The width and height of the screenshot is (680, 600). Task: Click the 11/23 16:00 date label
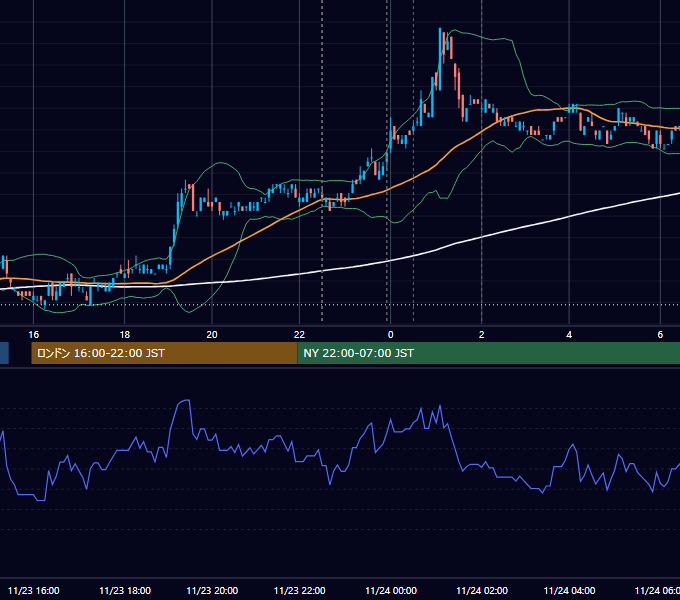(x=33, y=590)
